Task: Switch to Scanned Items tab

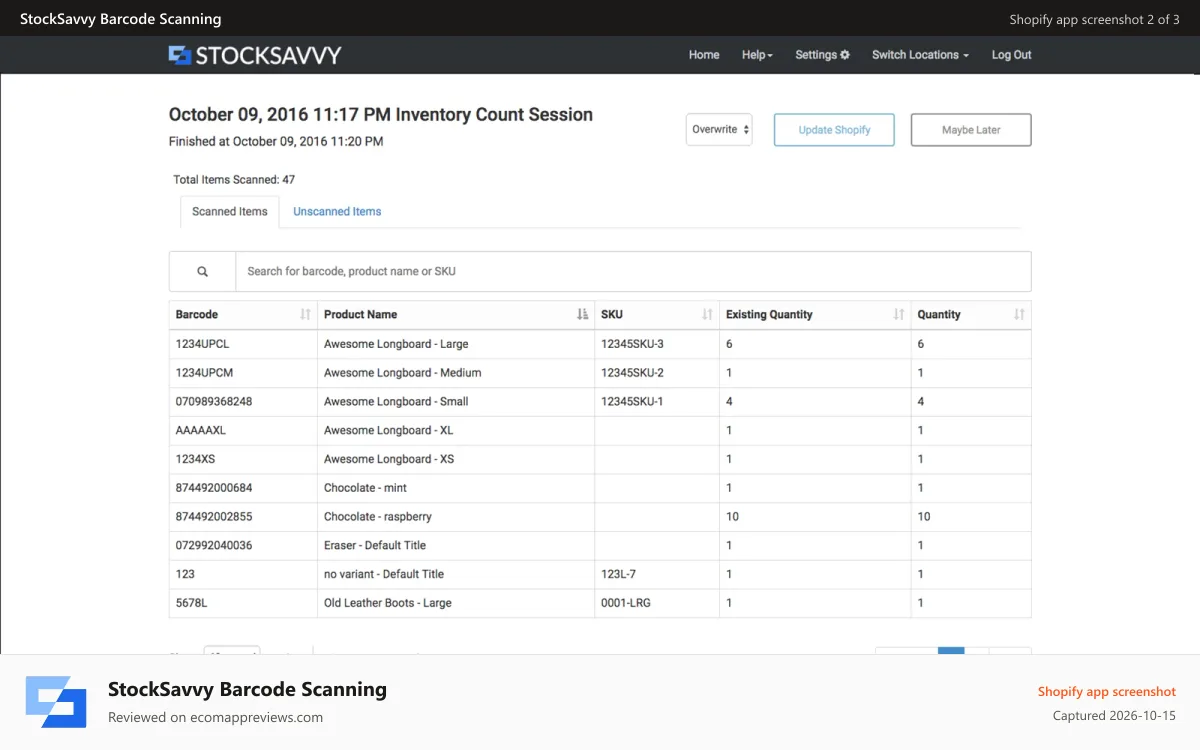Action: (x=230, y=212)
